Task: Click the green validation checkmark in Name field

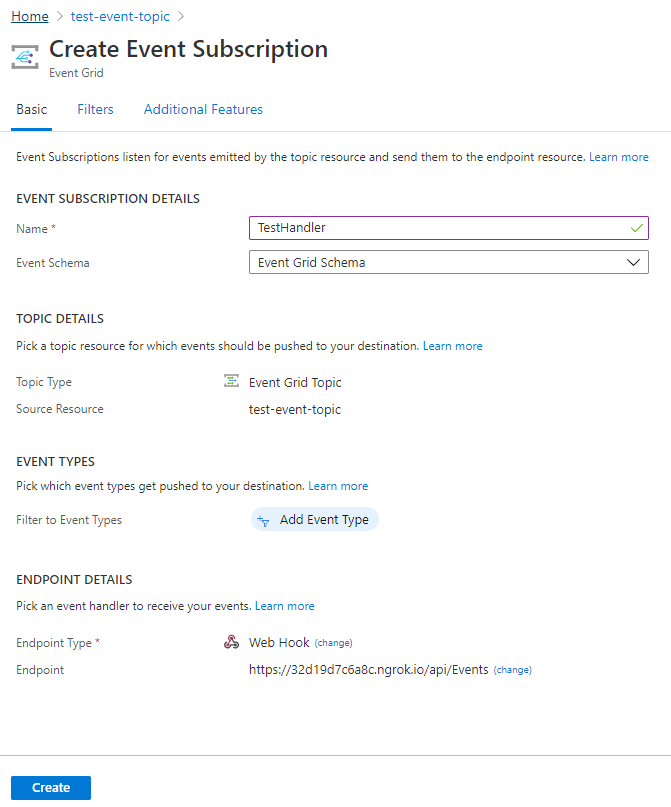Action: 637,228
